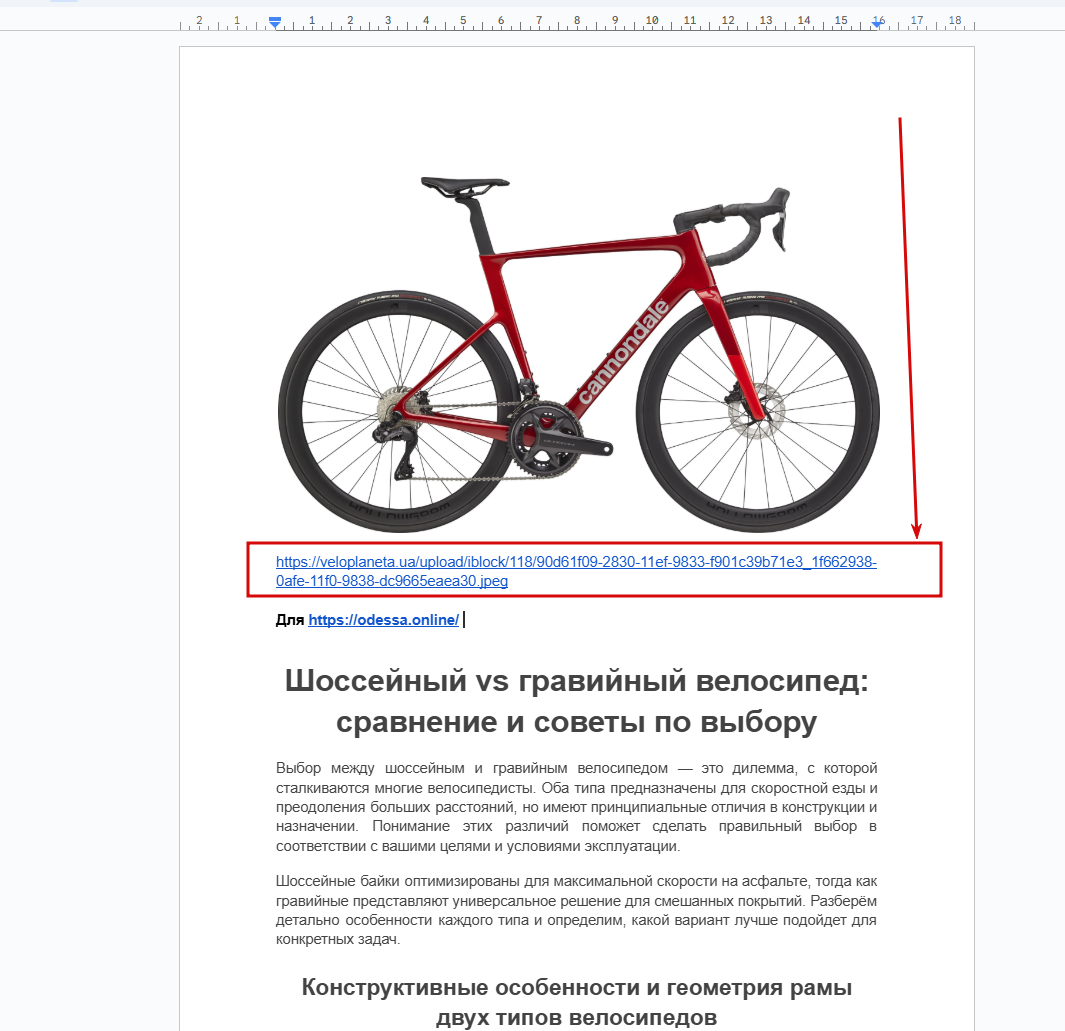Viewport: 1065px width, 1031px height.
Task: Click the paragraph starting 'Выбор между шоссейным'
Action: [577, 807]
